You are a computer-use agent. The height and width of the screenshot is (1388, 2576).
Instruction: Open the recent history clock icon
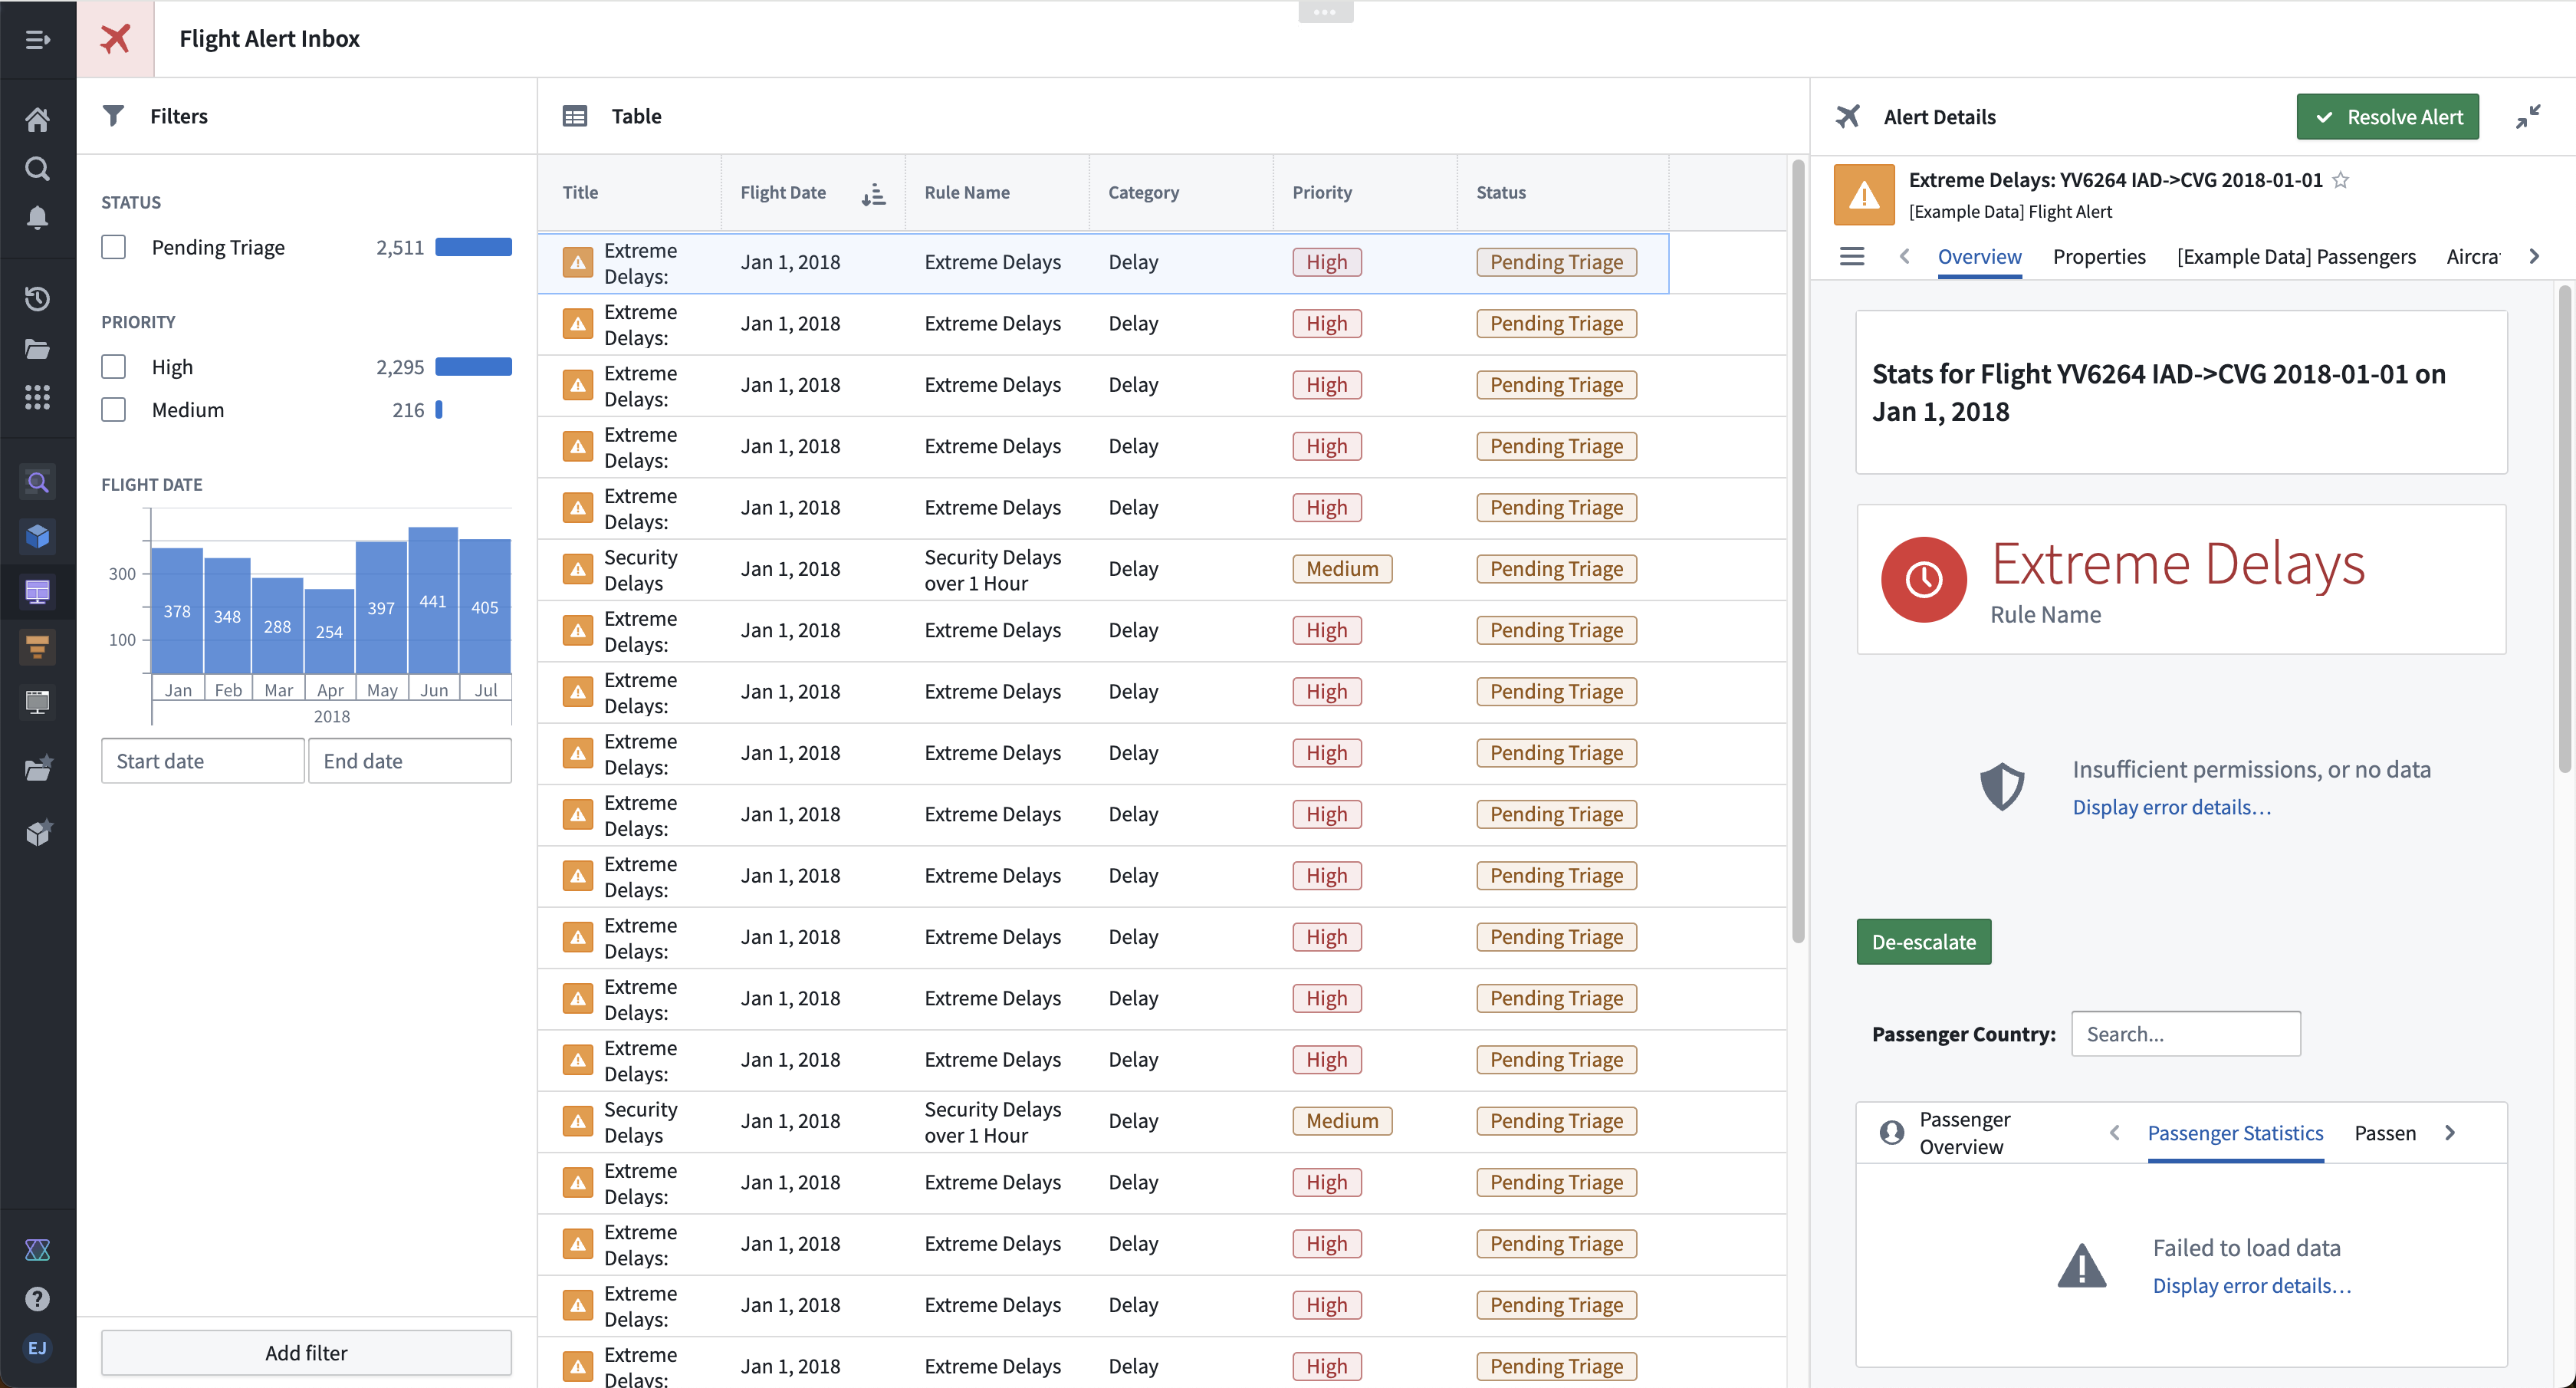pyautogui.click(x=37, y=298)
